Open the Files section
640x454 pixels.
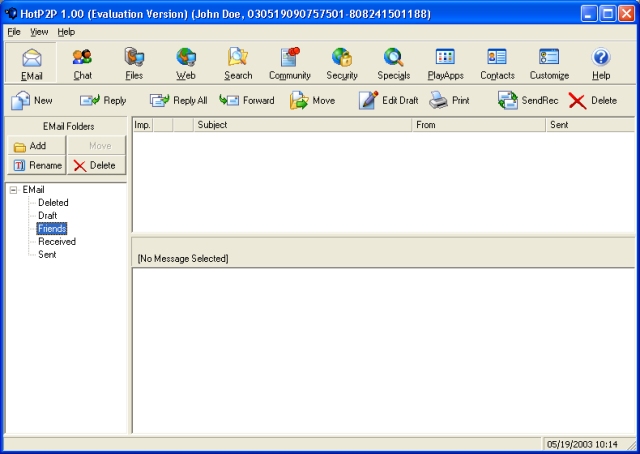tap(134, 63)
